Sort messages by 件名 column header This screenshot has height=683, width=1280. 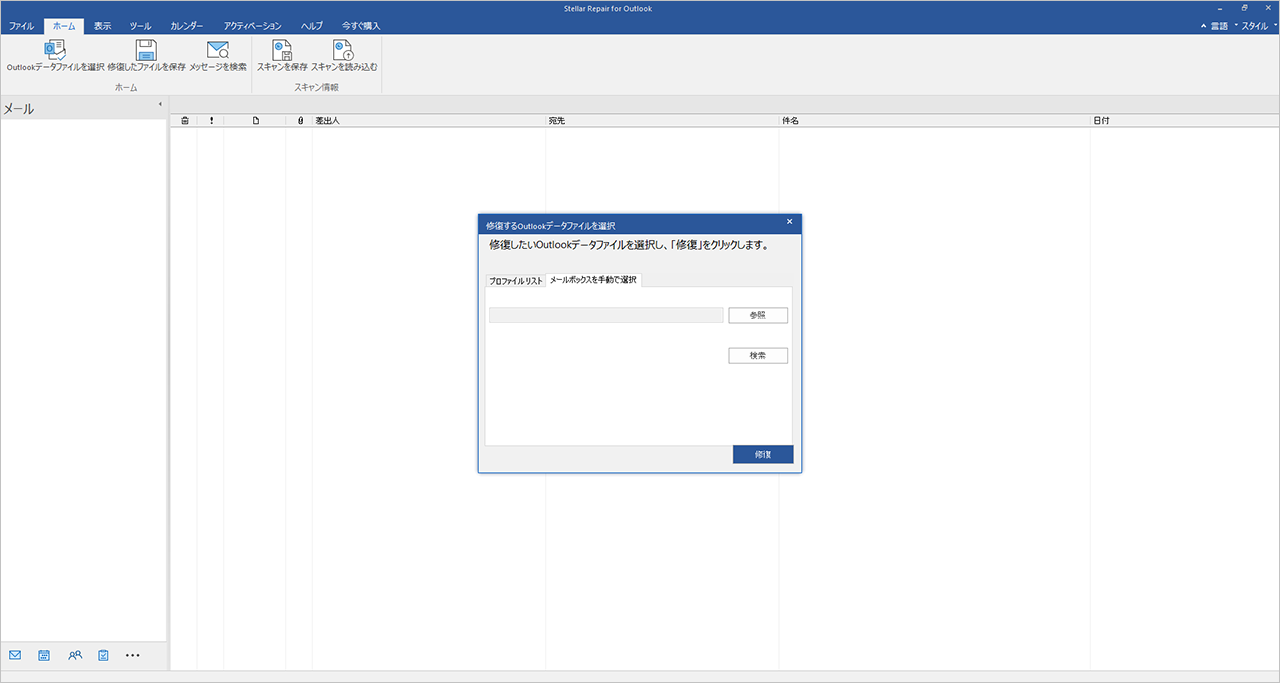(934, 120)
